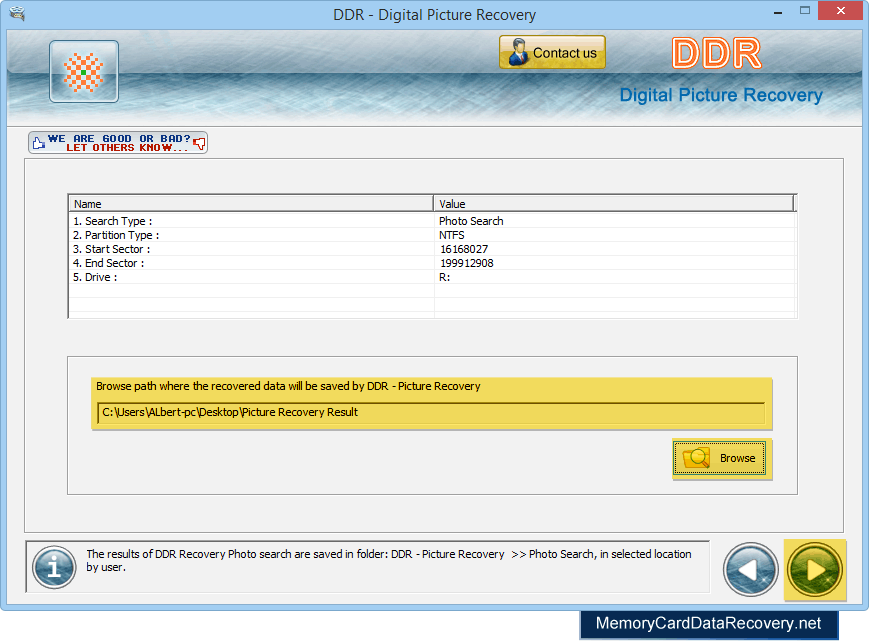The width and height of the screenshot is (869, 641).
Task: Select the '5. Drive :' row
Action: click(x=432, y=277)
